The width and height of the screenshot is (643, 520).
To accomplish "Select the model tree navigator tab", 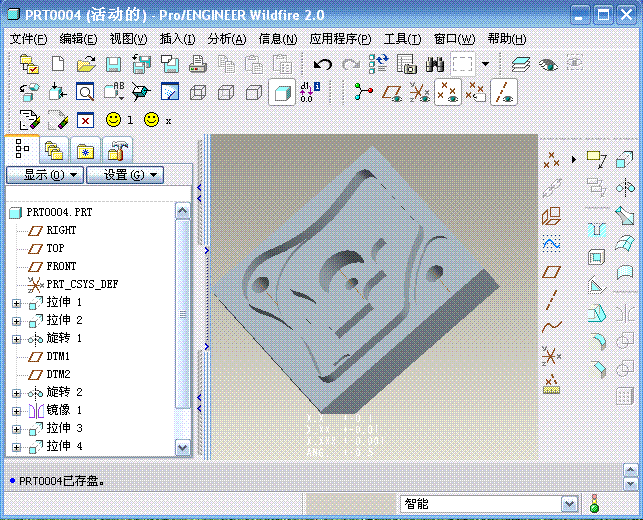I will (22, 149).
